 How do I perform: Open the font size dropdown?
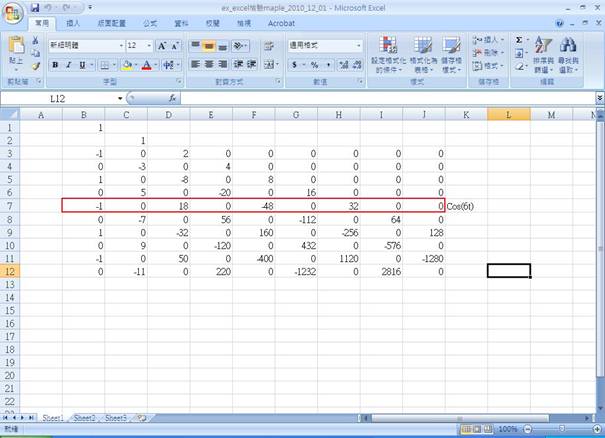pos(149,46)
